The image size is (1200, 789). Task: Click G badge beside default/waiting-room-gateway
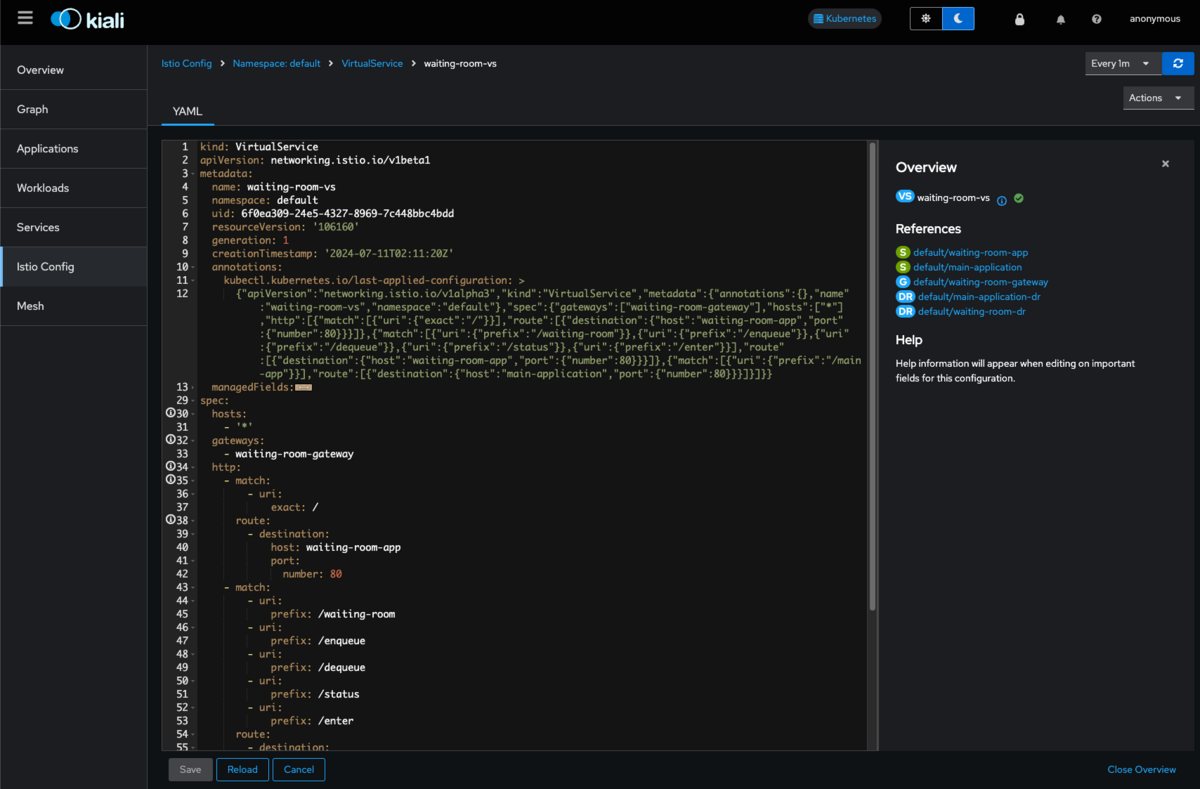(903, 282)
